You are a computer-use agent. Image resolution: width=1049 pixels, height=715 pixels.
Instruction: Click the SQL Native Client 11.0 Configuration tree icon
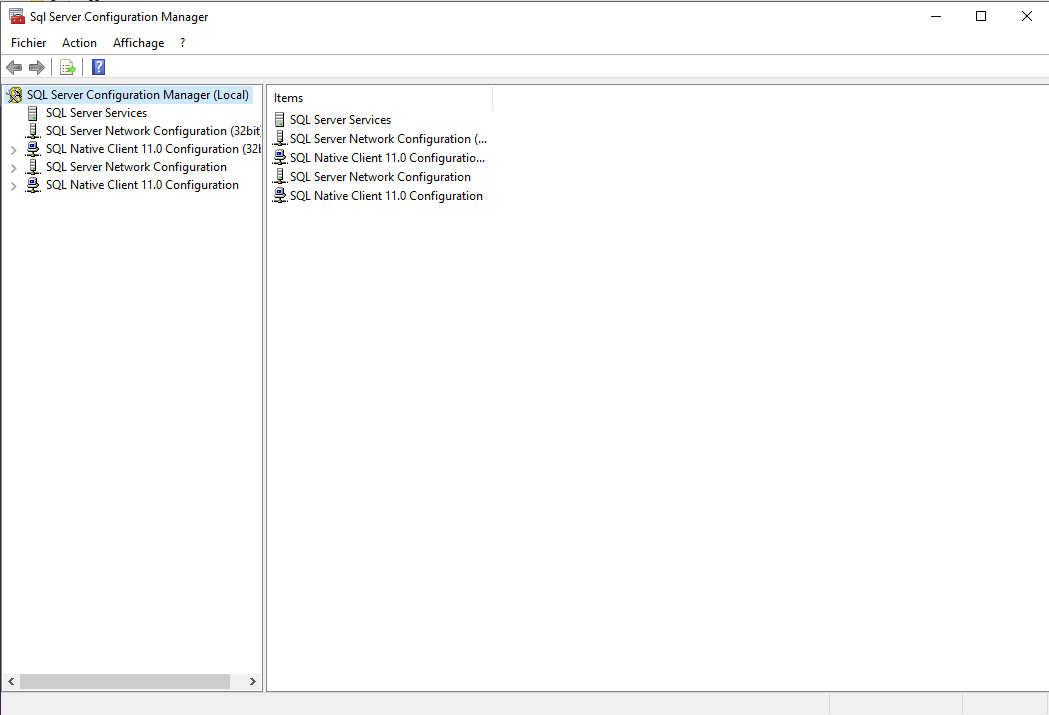[33, 185]
